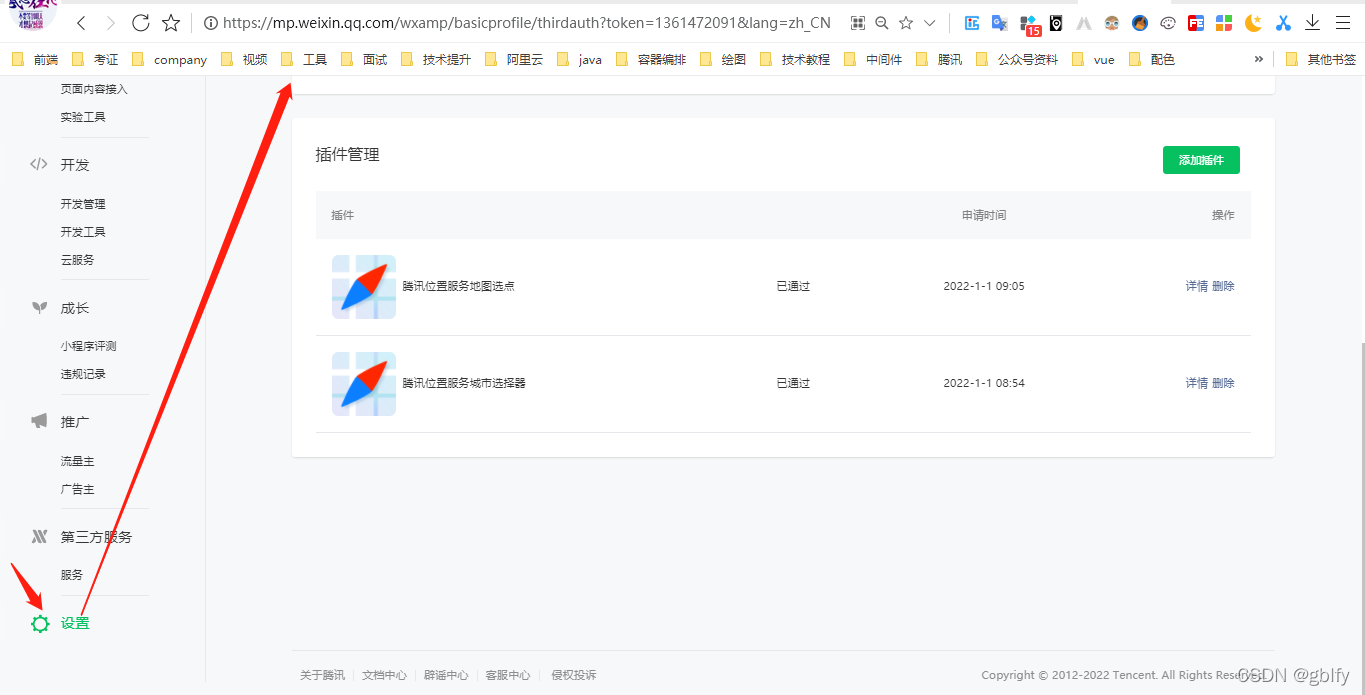Viewport: 1365px width, 695px height.
Task: Click the bookmark star beside the reload button
Action: pyautogui.click(x=171, y=22)
